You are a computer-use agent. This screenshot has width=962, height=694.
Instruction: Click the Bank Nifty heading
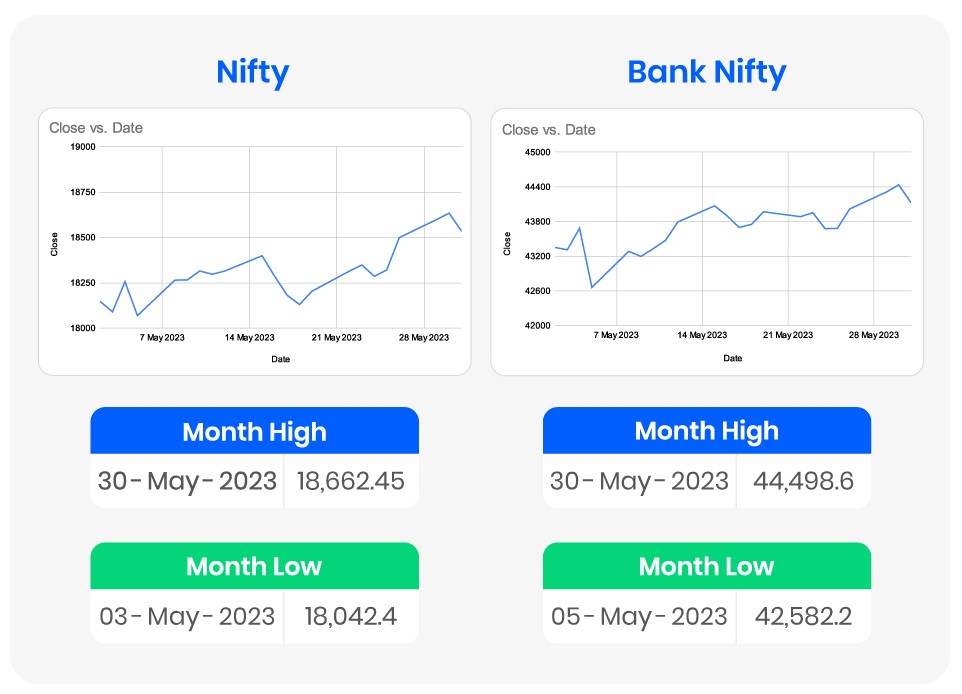(706, 73)
